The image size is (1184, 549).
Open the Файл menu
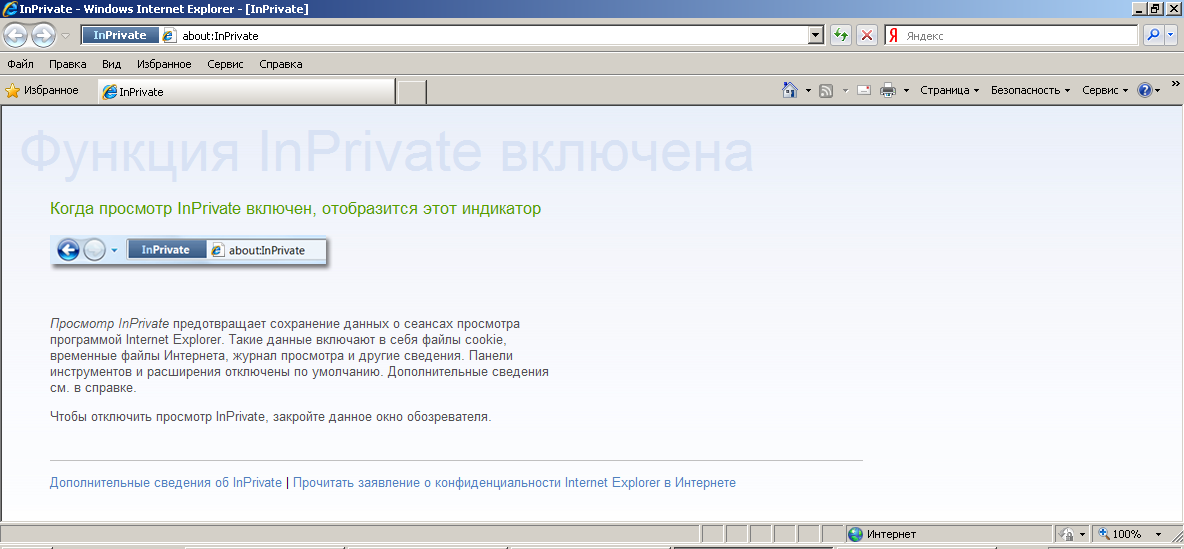20,64
